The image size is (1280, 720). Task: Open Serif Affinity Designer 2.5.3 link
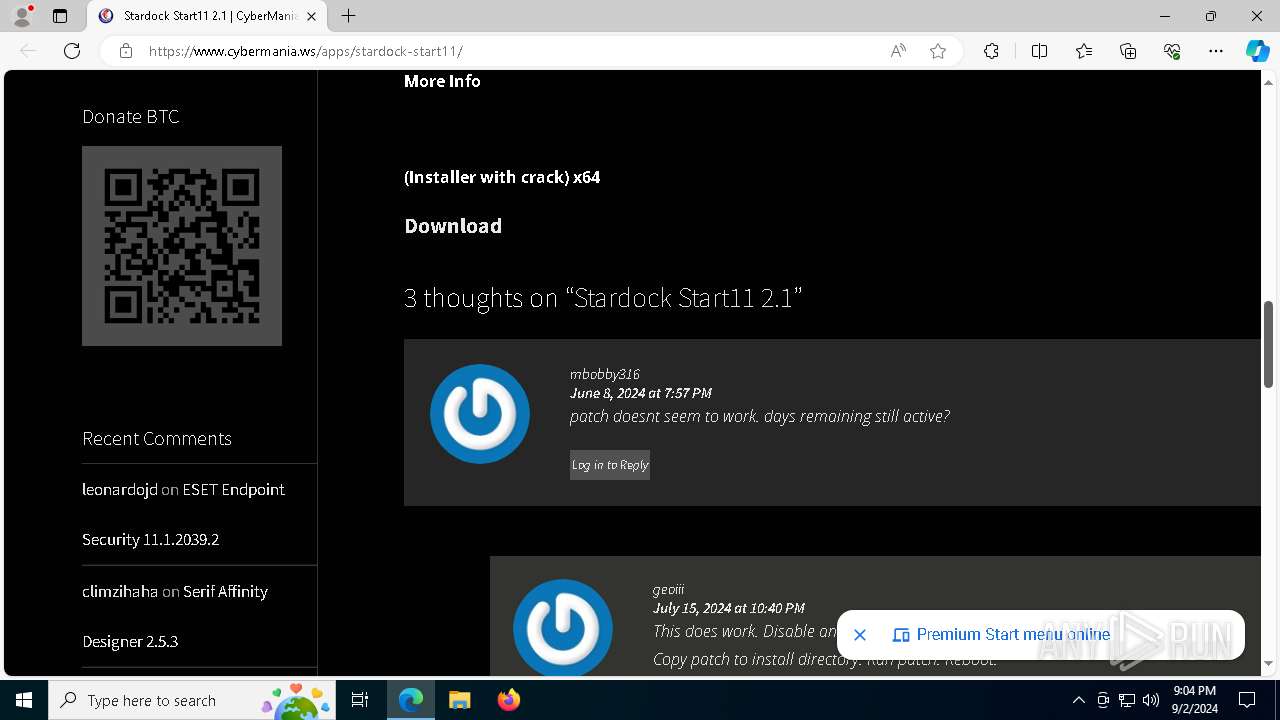(x=175, y=616)
